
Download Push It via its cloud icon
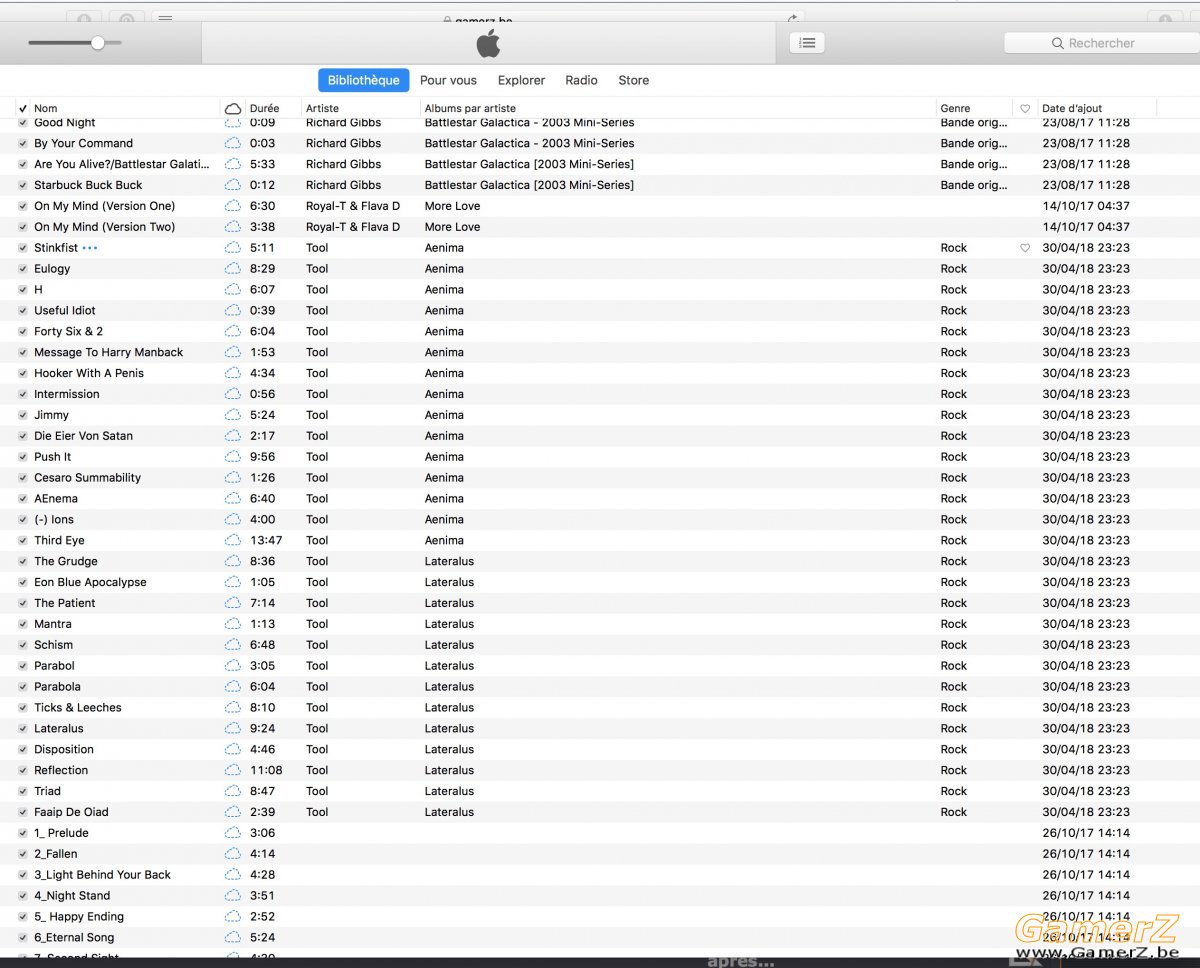point(233,457)
